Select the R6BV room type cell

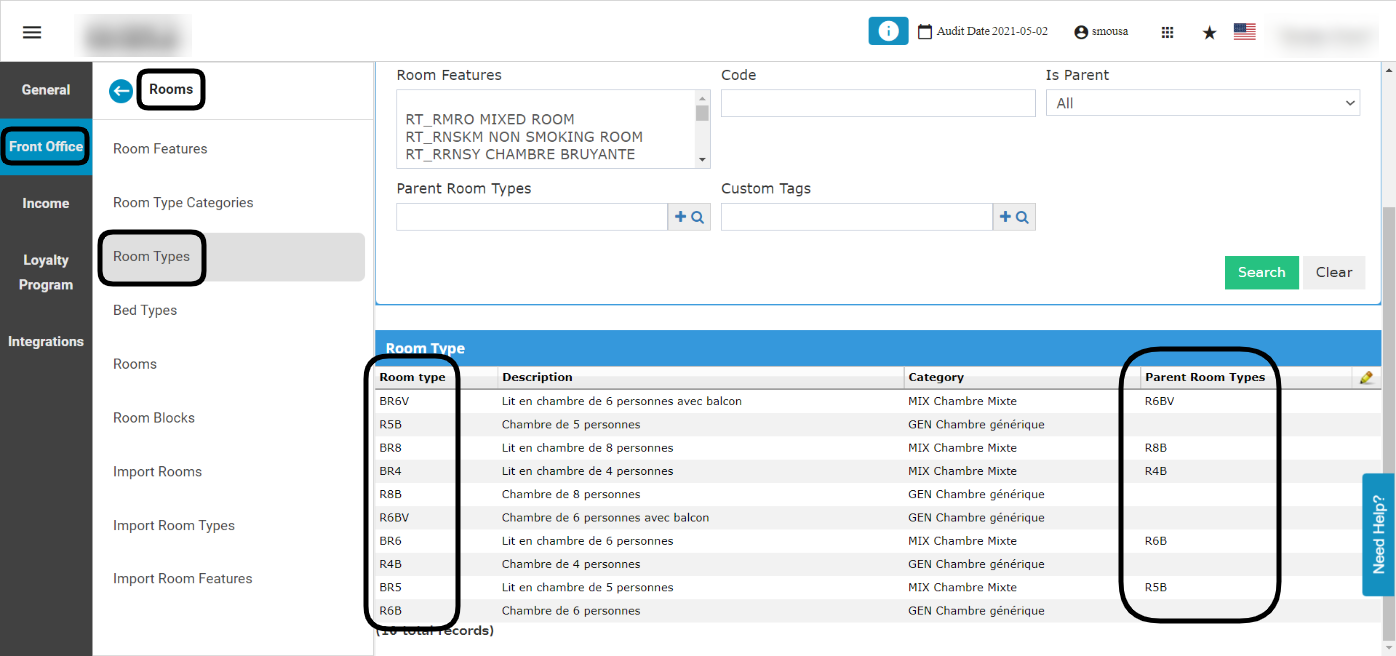click(395, 518)
